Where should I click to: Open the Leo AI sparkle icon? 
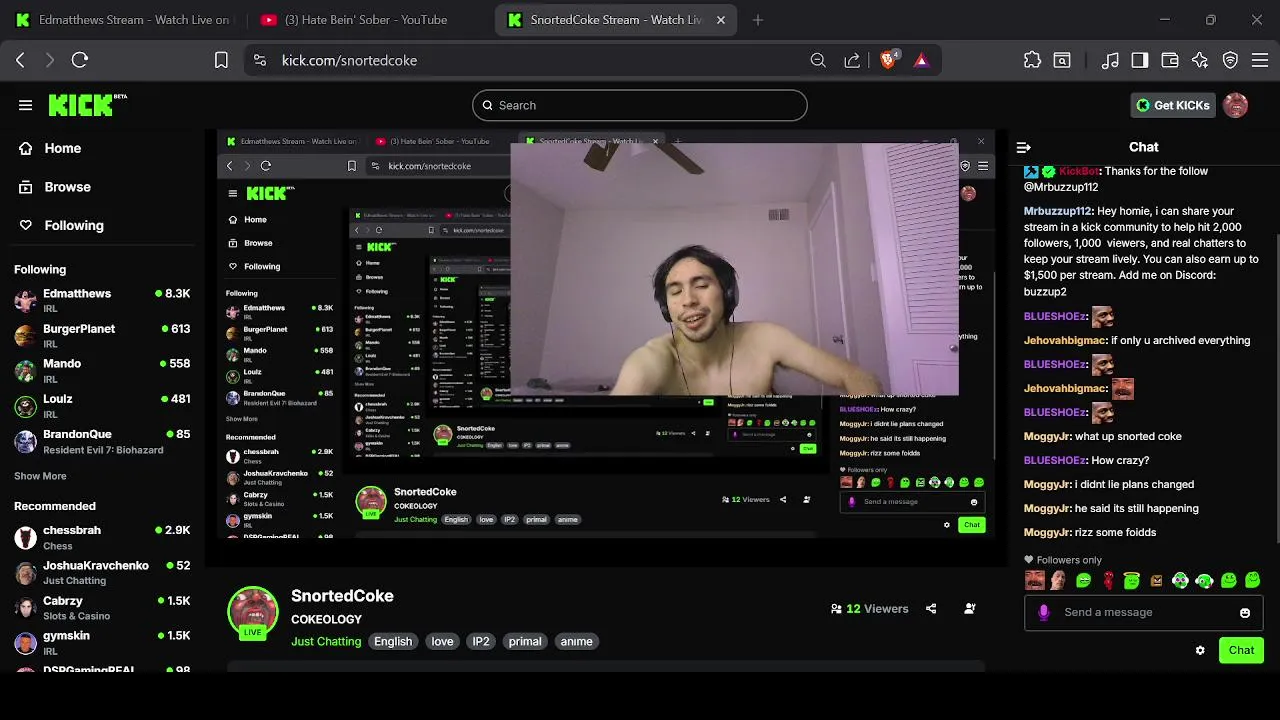tap(1200, 60)
